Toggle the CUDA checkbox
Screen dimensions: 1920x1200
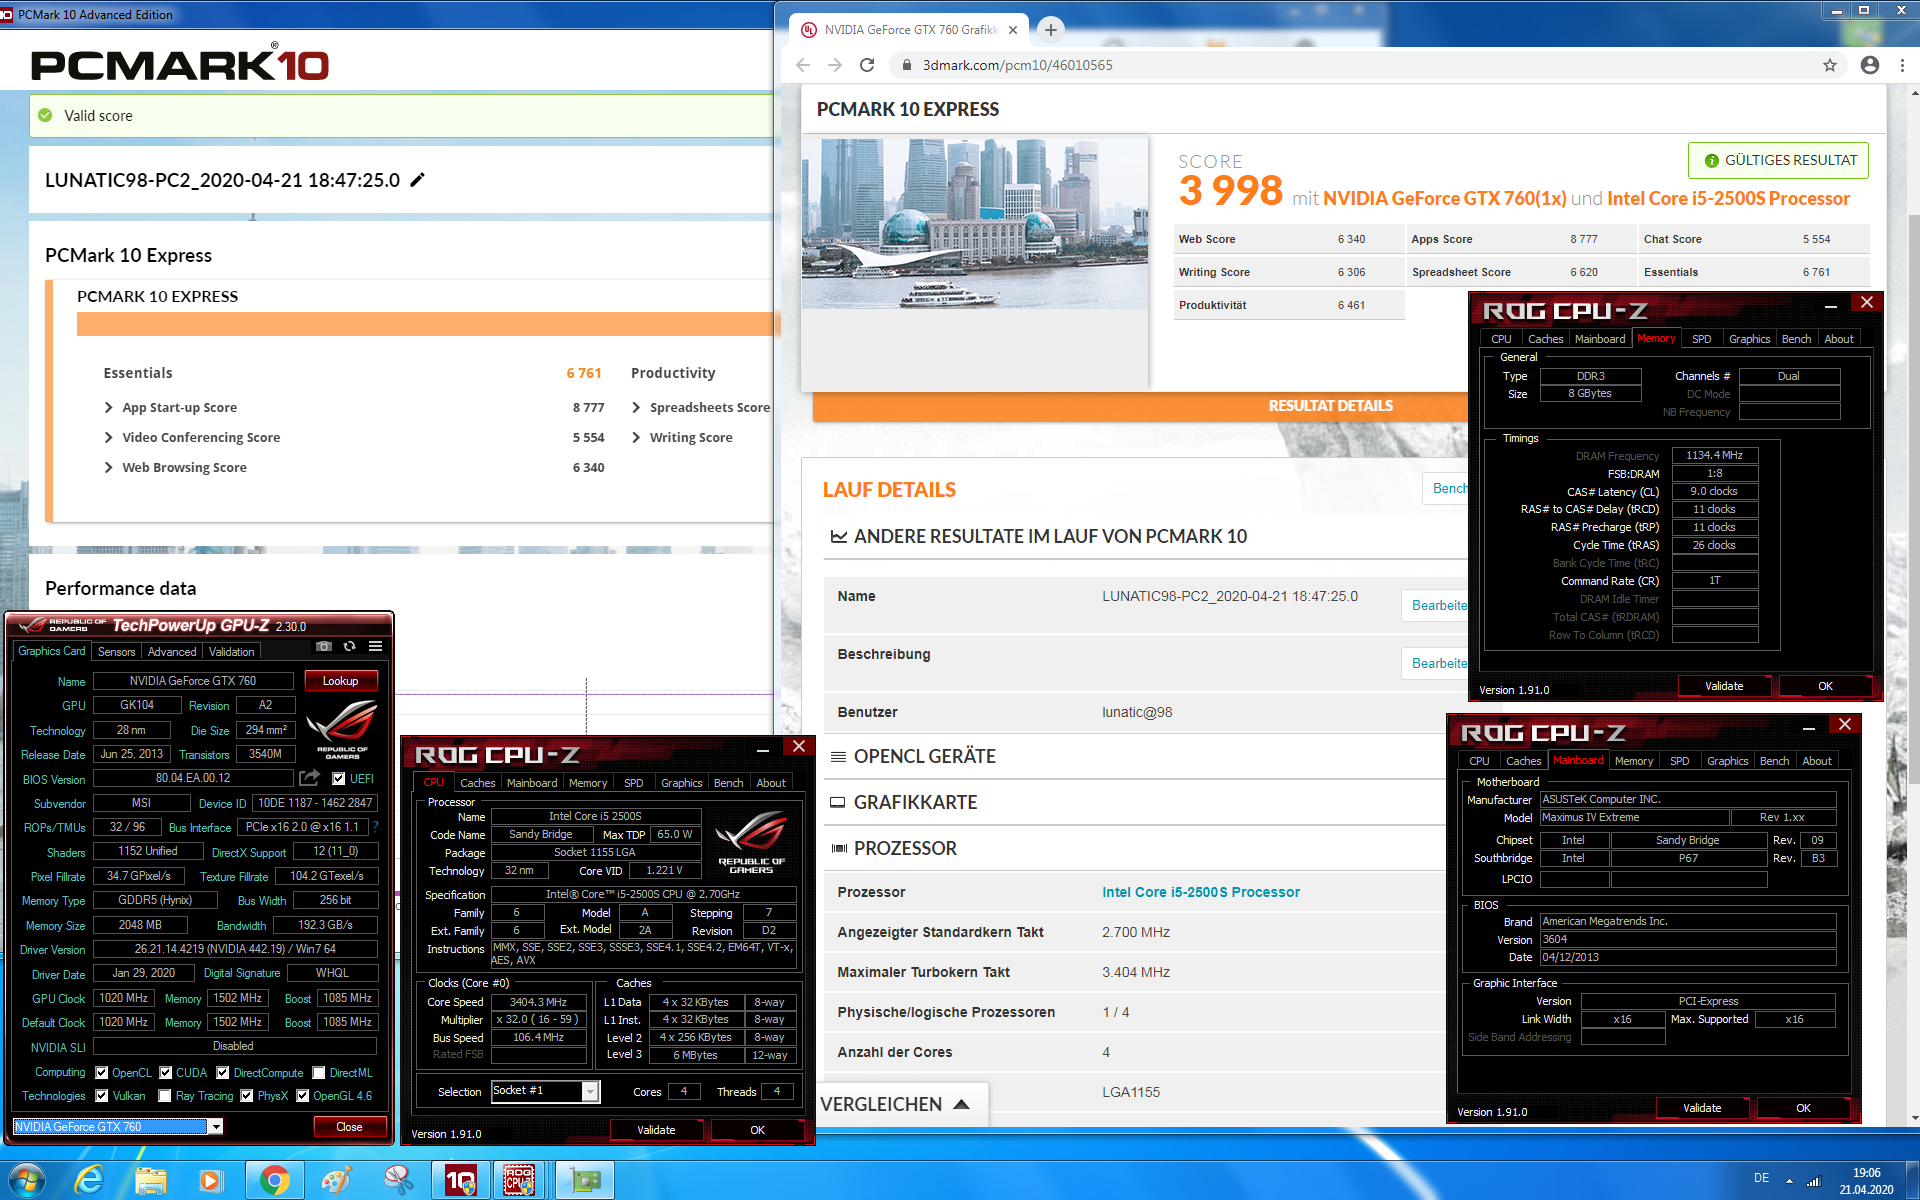[x=166, y=1073]
